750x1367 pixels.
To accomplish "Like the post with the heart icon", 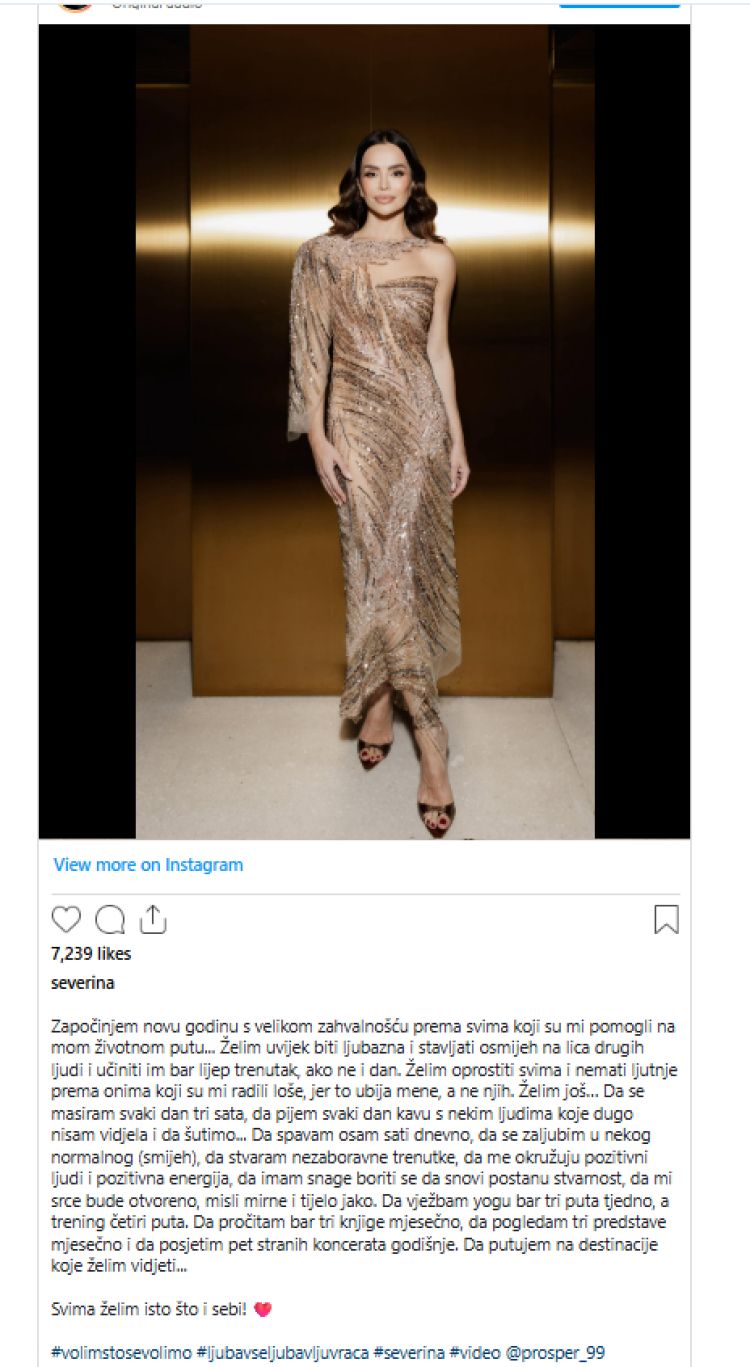I will coord(66,919).
